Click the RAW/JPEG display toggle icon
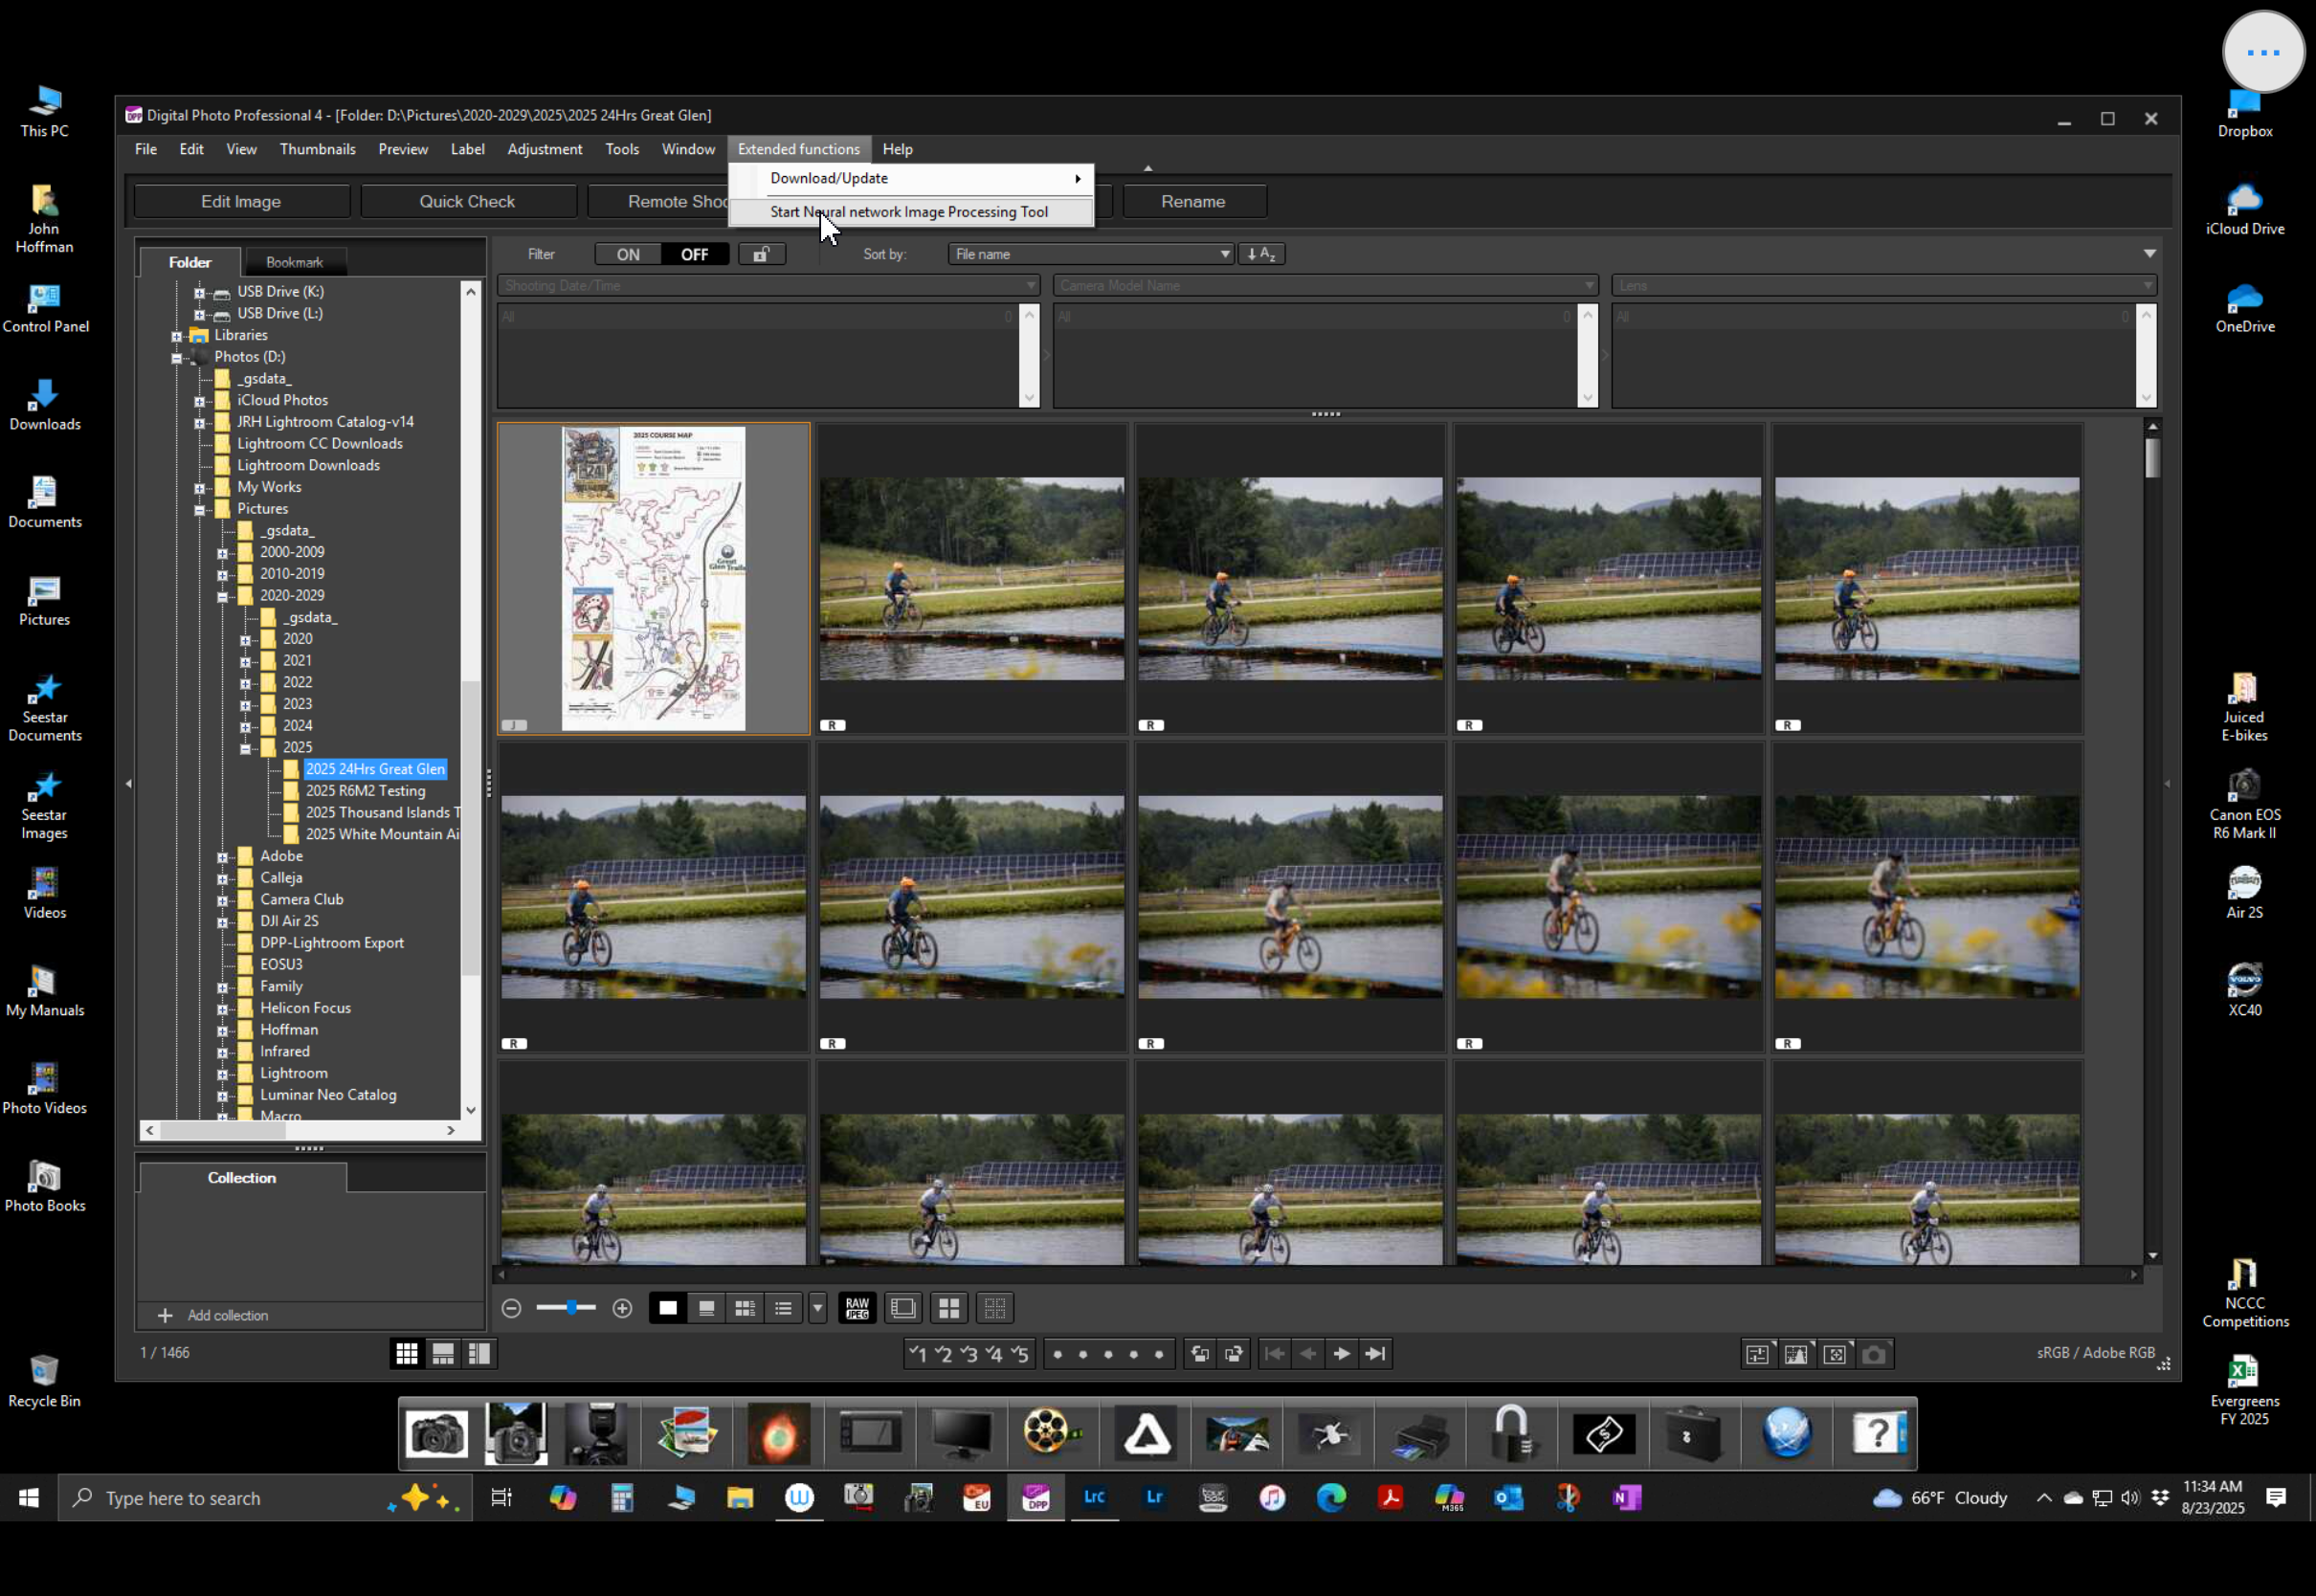2316x1596 pixels. [x=857, y=1307]
